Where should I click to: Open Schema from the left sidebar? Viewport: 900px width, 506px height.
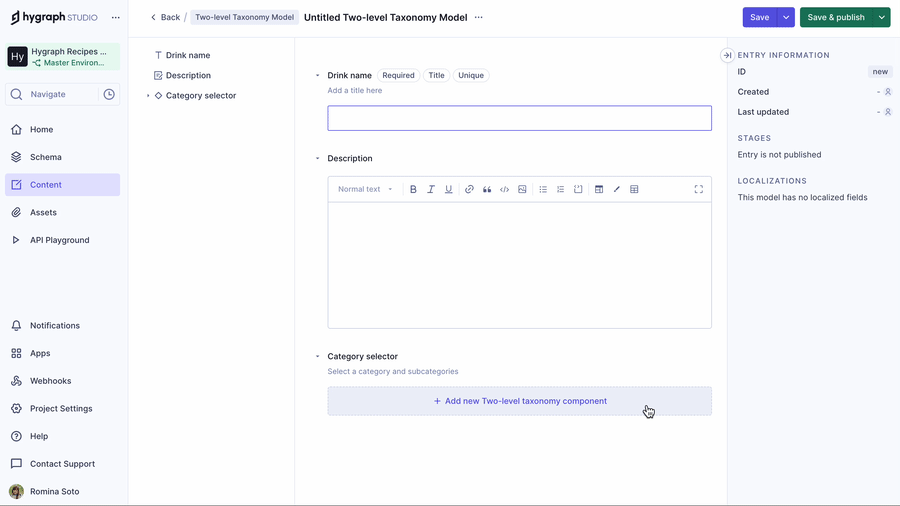click(x=45, y=157)
